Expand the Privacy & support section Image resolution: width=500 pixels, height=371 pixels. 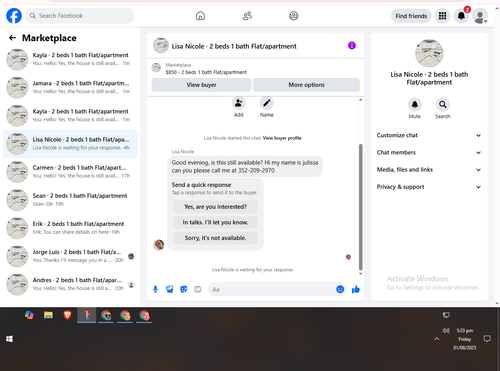coord(429,187)
